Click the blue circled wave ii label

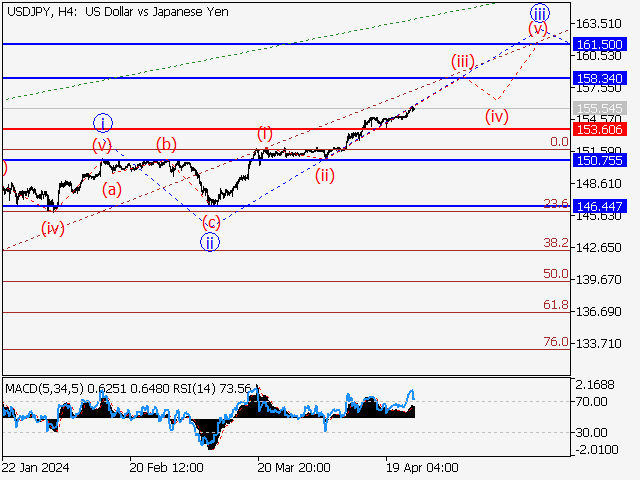click(x=210, y=242)
